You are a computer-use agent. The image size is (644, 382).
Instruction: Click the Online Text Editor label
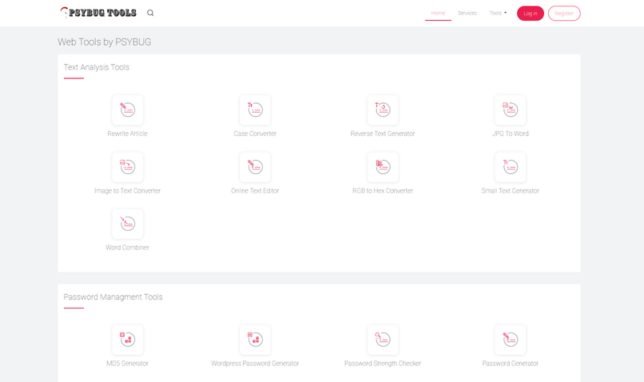pos(255,191)
